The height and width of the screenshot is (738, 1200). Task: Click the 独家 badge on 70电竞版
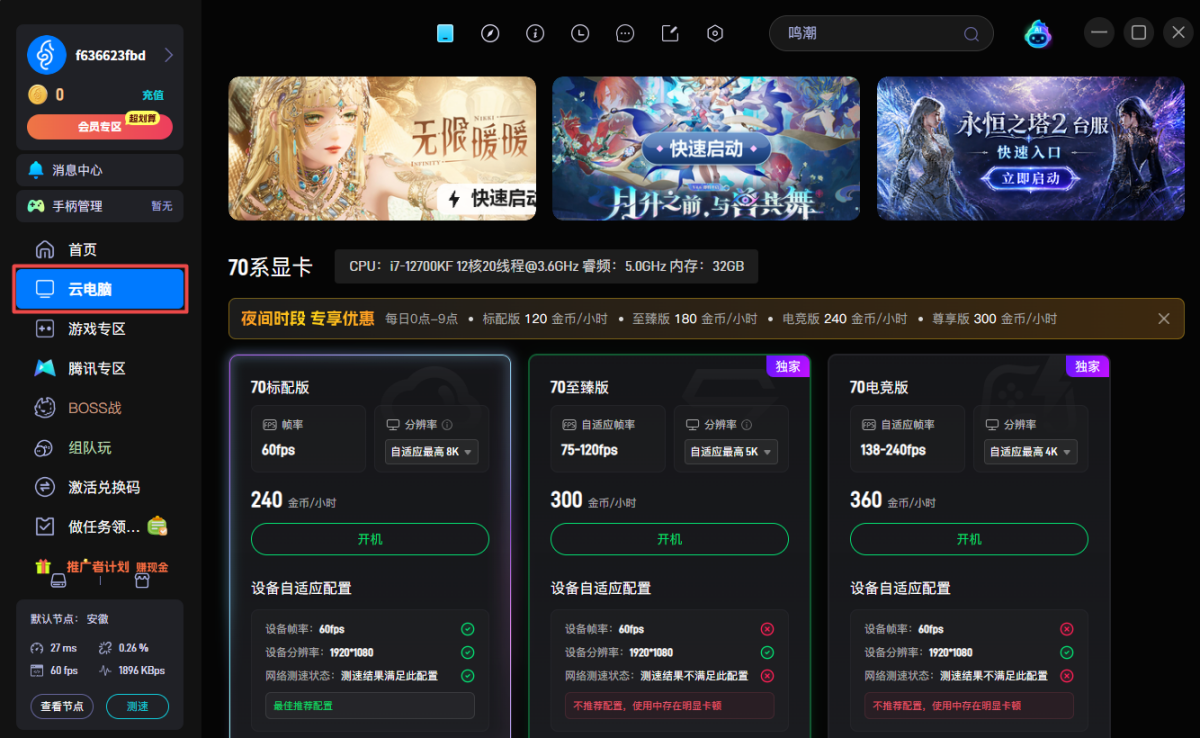pyautogui.click(x=1088, y=366)
